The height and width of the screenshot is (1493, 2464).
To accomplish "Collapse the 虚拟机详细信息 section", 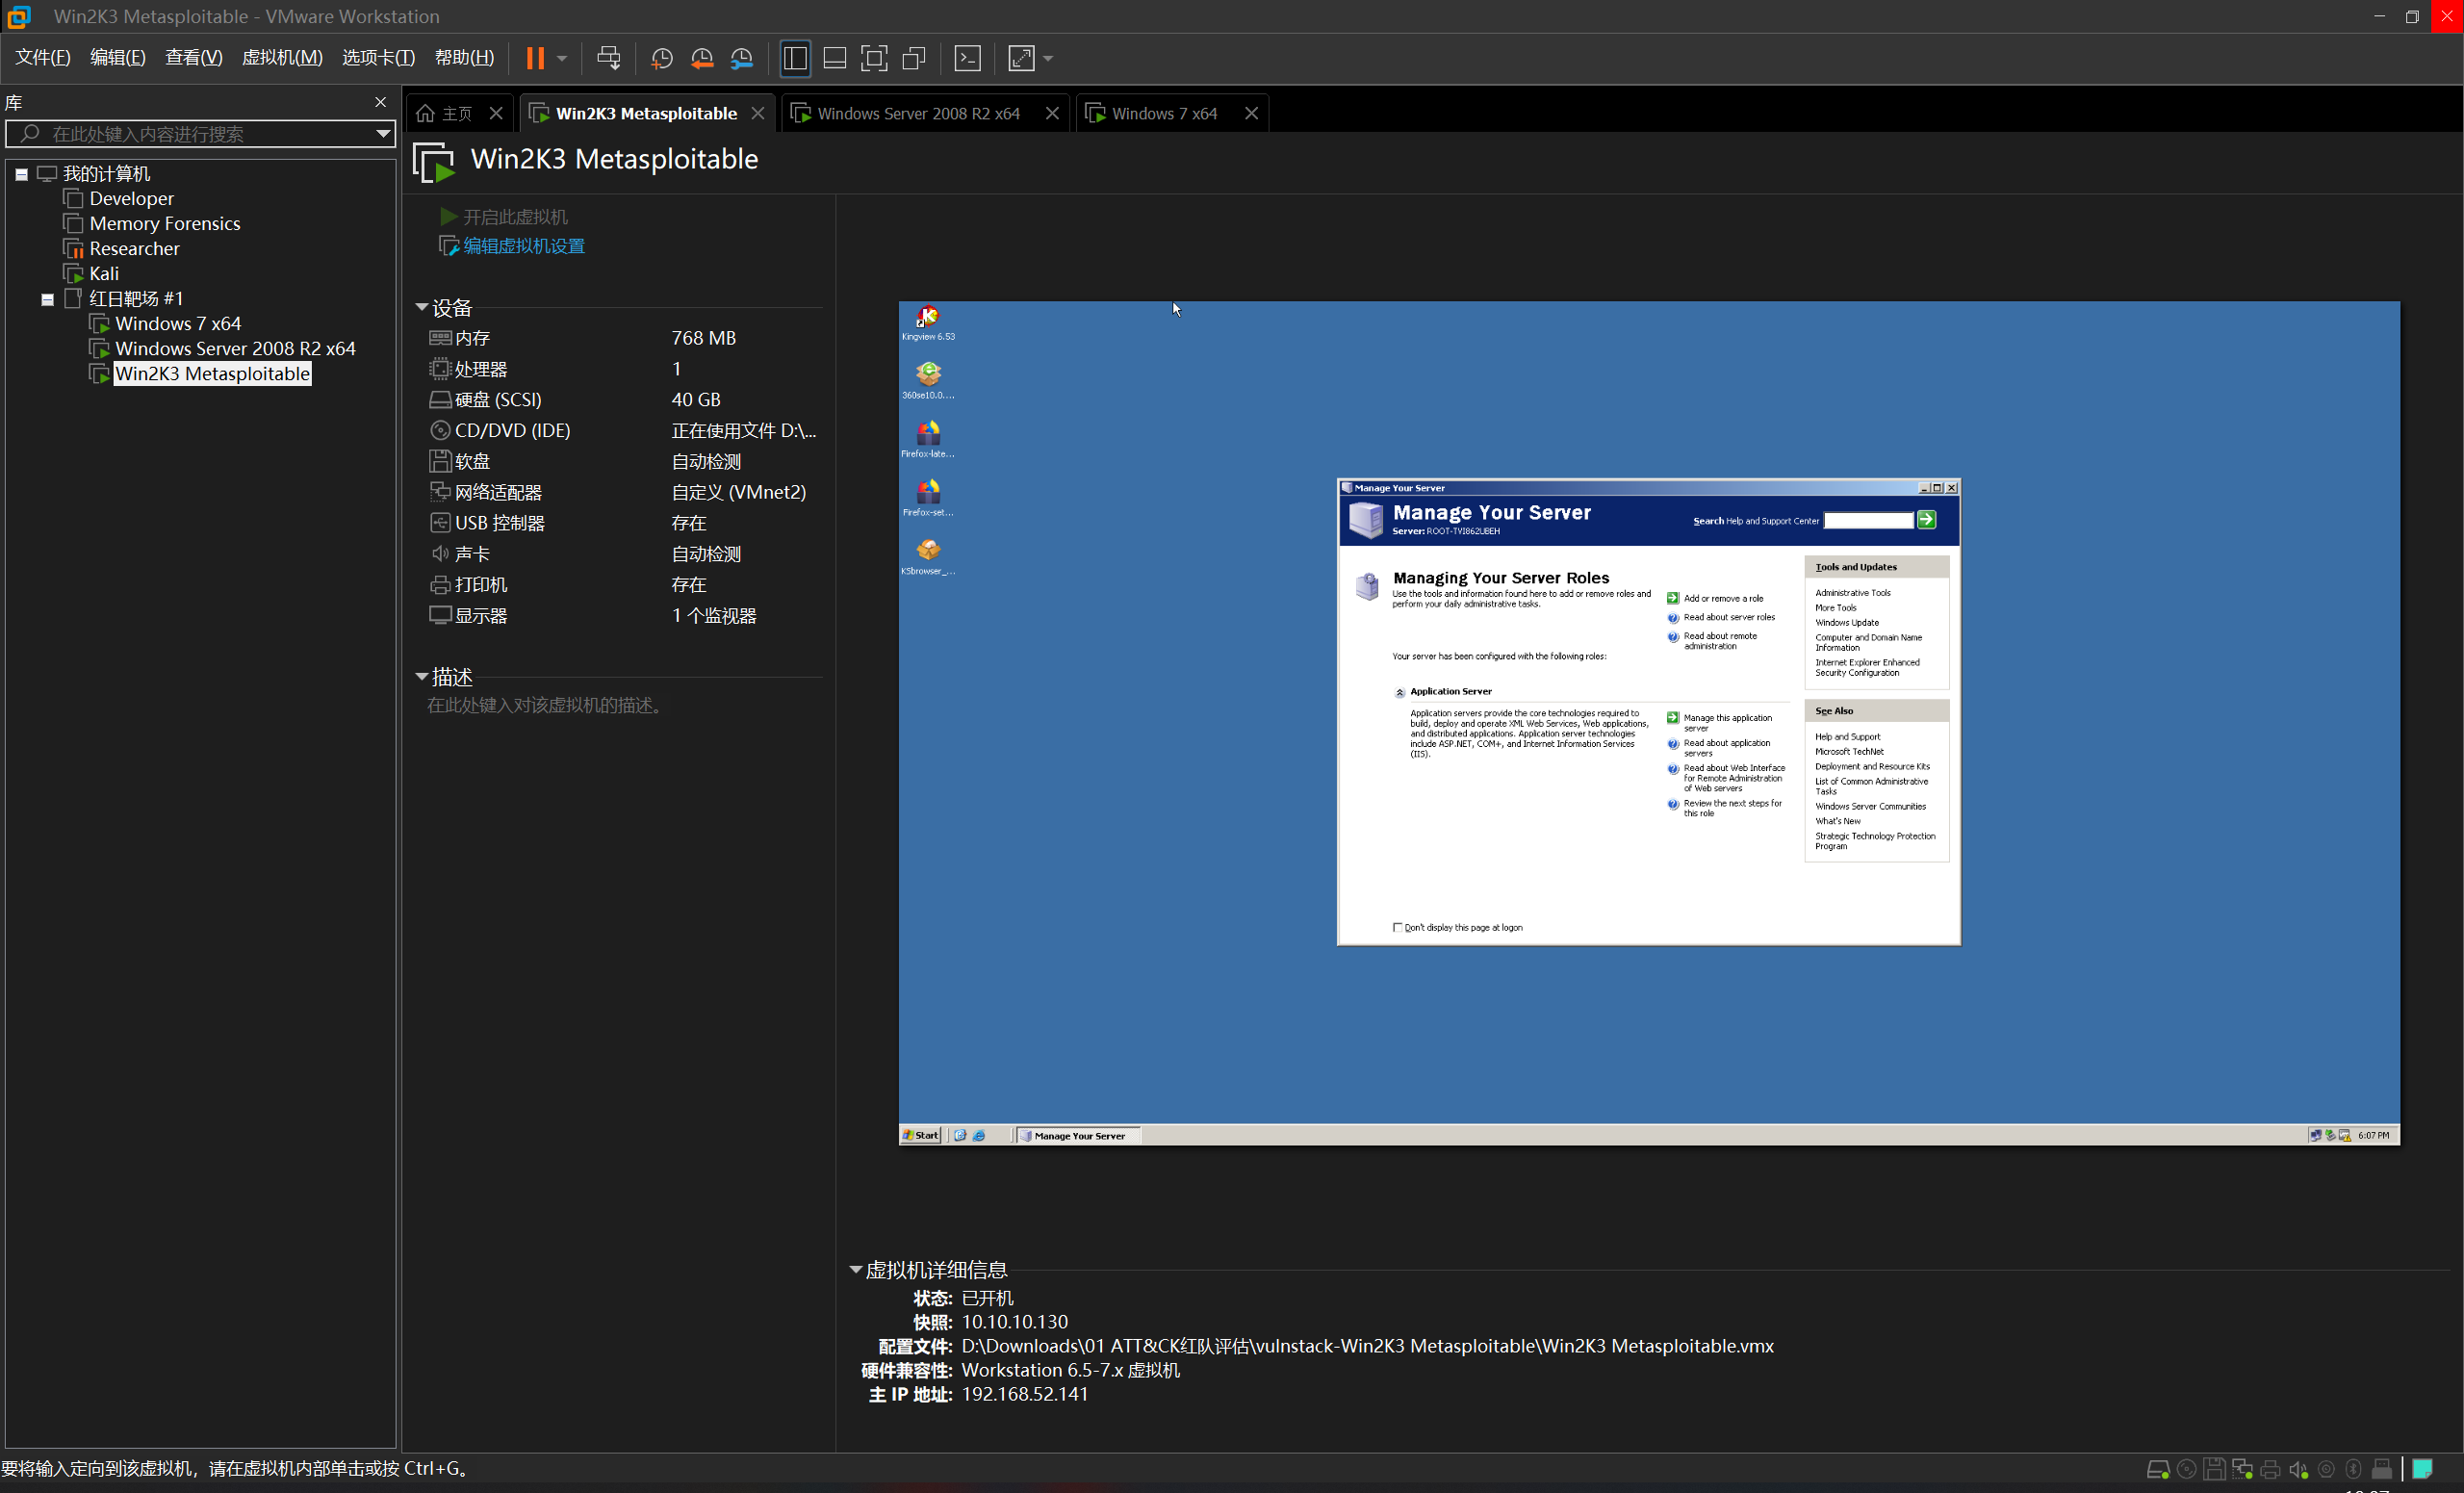I will click(x=856, y=1269).
